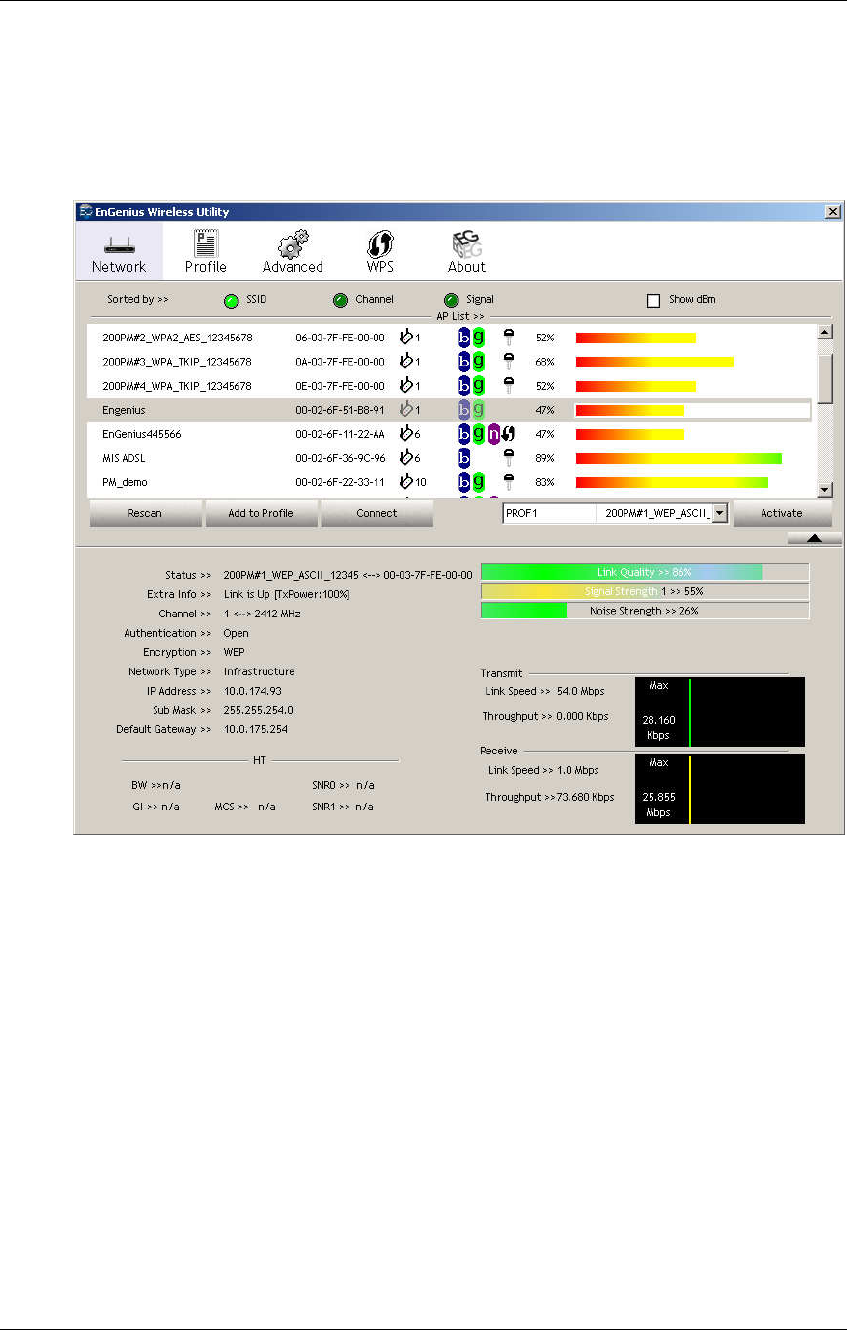This screenshot has width=847, height=1330.
Task: Sort AP list by Channel
Action: pos(340,300)
